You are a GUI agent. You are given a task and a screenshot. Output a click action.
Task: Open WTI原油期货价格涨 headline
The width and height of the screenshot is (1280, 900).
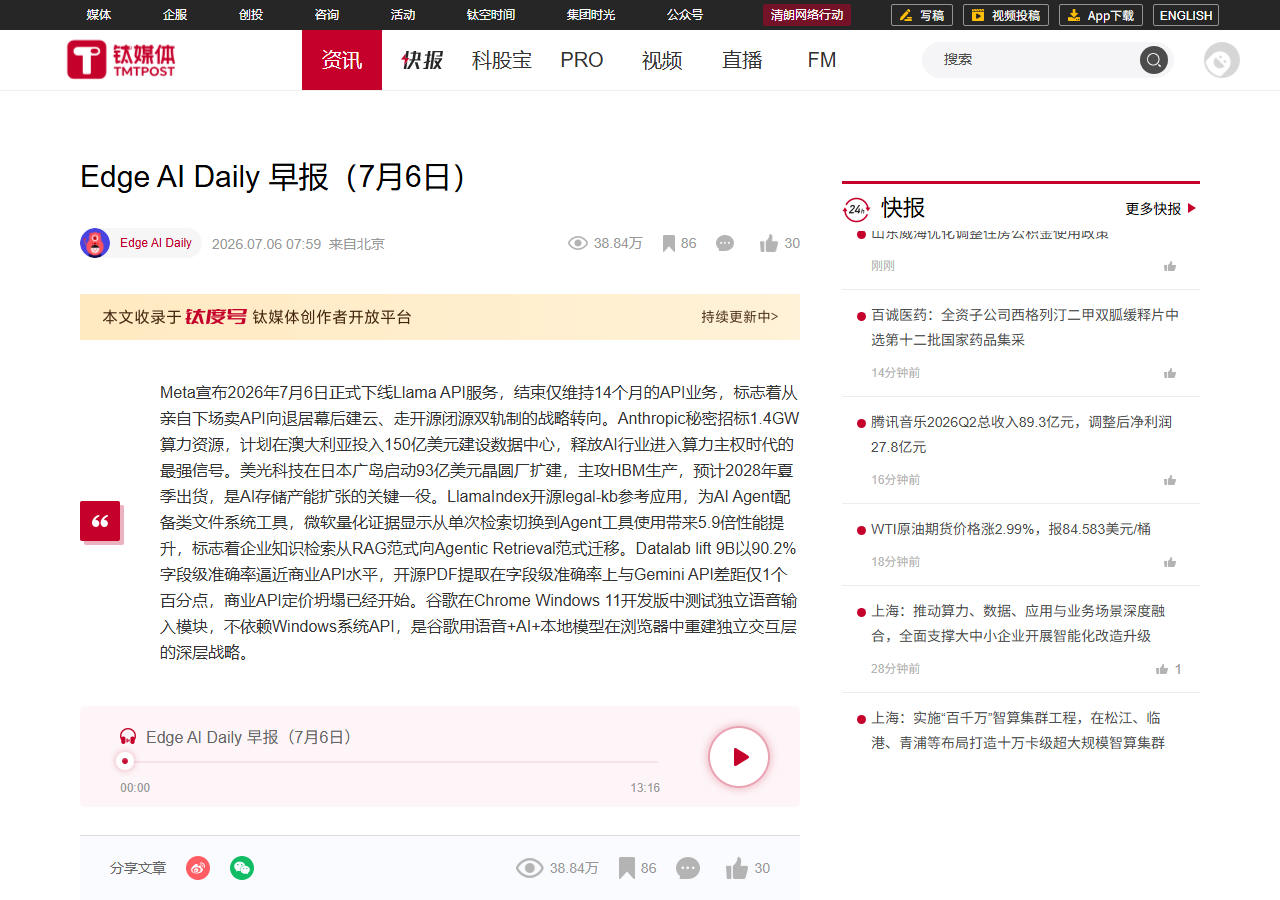pyautogui.click(x=1011, y=529)
